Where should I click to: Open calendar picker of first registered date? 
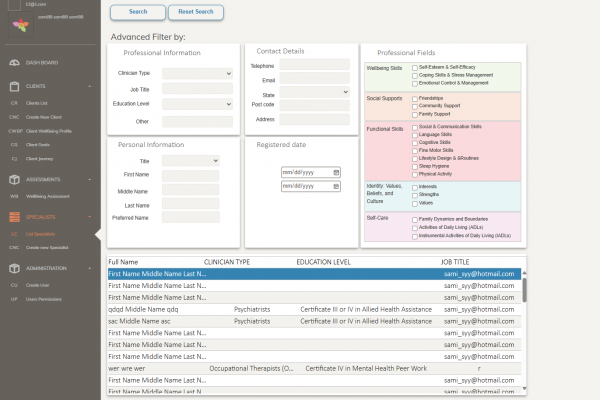click(x=336, y=172)
